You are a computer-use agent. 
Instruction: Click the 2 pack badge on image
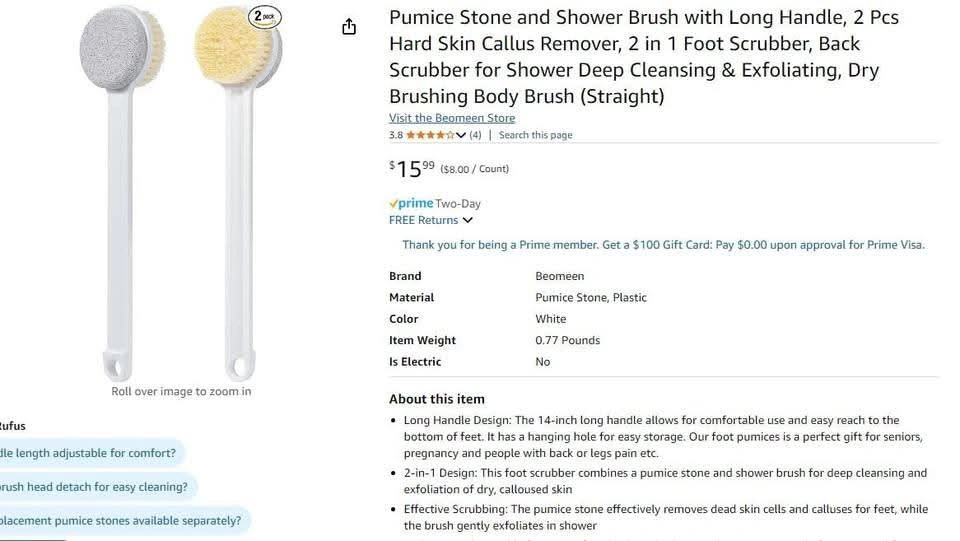263,16
